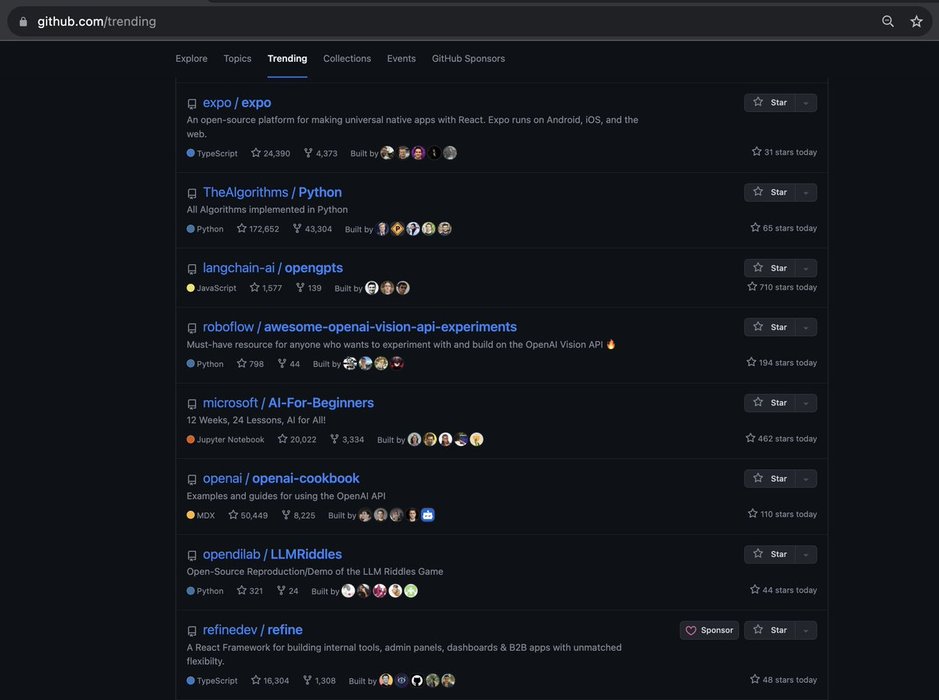Open opendilab / LLMRiddles repository
This screenshot has height=700, width=939.
click(x=272, y=554)
